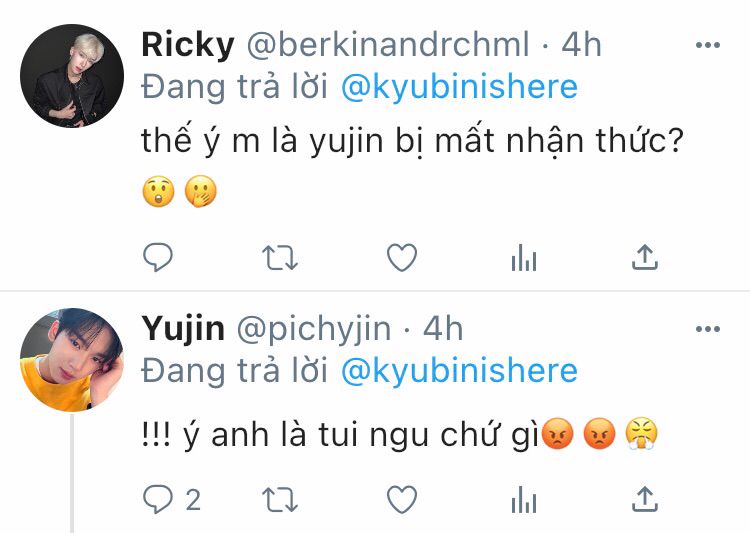Image resolution: width=750 pixels, height=533 pixels.
Task: Open more options on Ricky's tweet
Action: [707, 45]
